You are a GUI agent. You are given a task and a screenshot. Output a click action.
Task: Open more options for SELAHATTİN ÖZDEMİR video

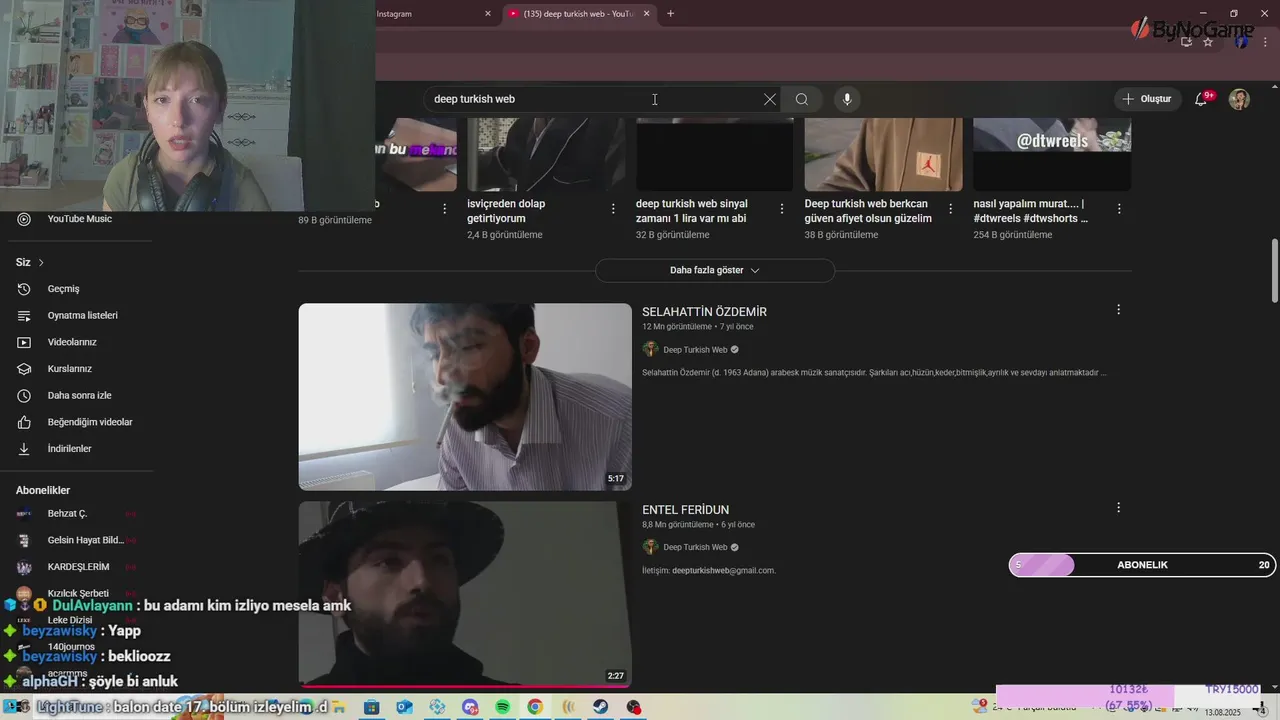(x=1118, y=310)
